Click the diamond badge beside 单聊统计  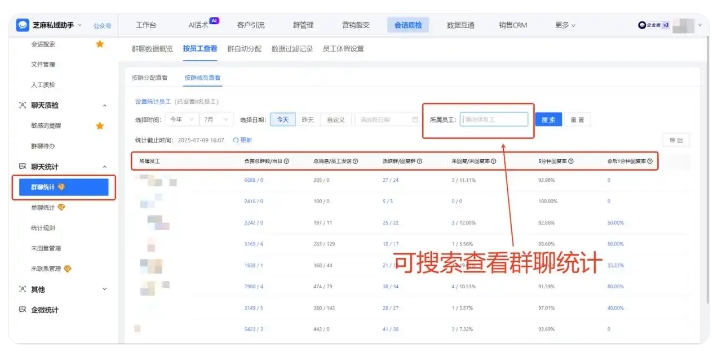61,208
